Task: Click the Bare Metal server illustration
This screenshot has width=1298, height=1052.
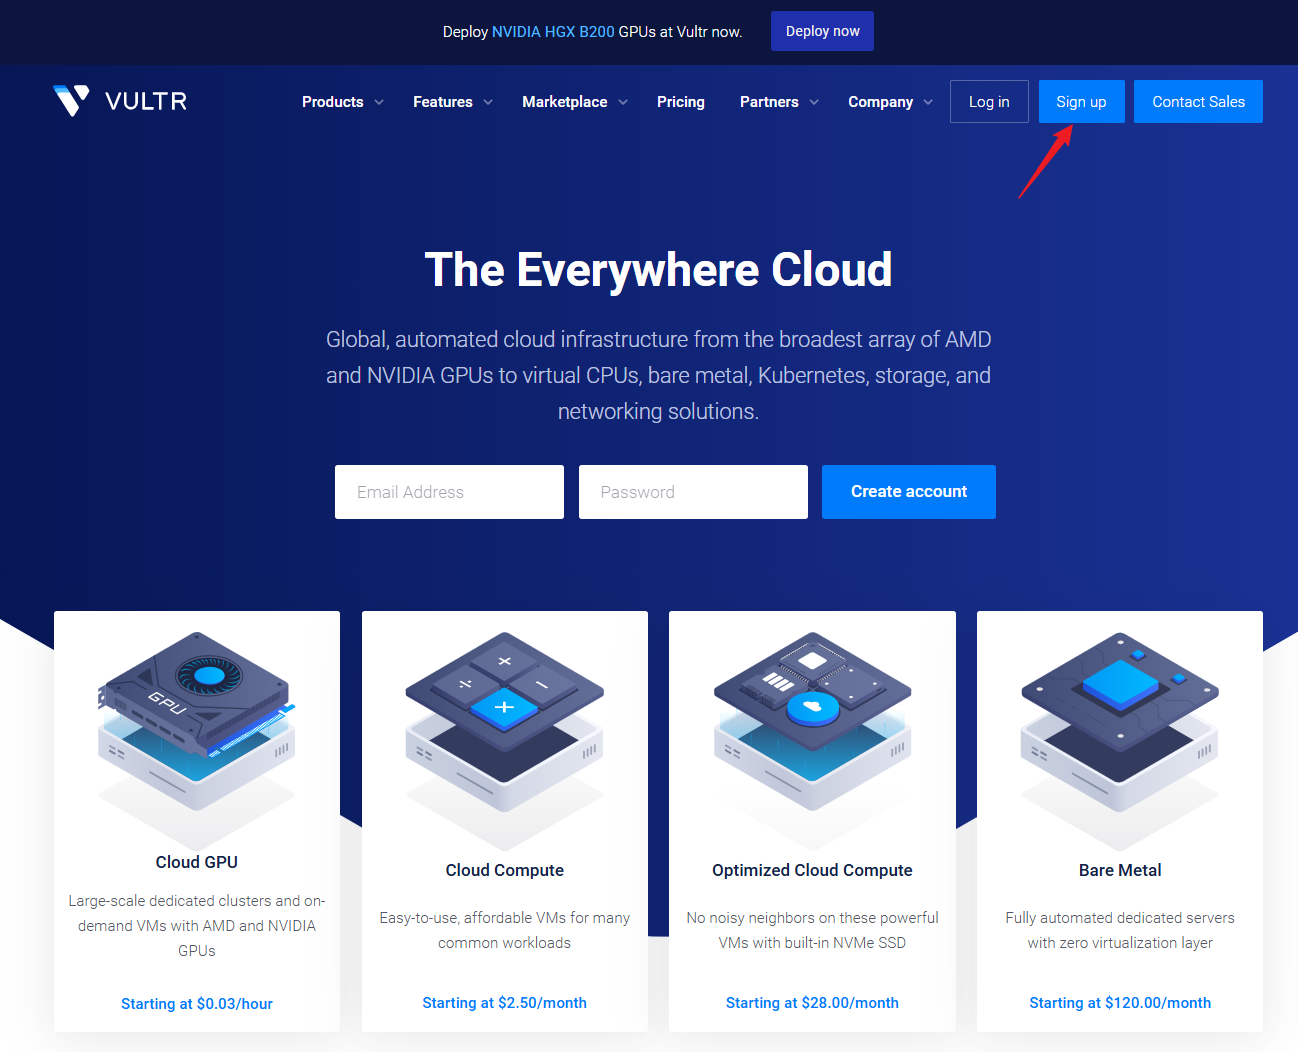Action: [1119, 720]
